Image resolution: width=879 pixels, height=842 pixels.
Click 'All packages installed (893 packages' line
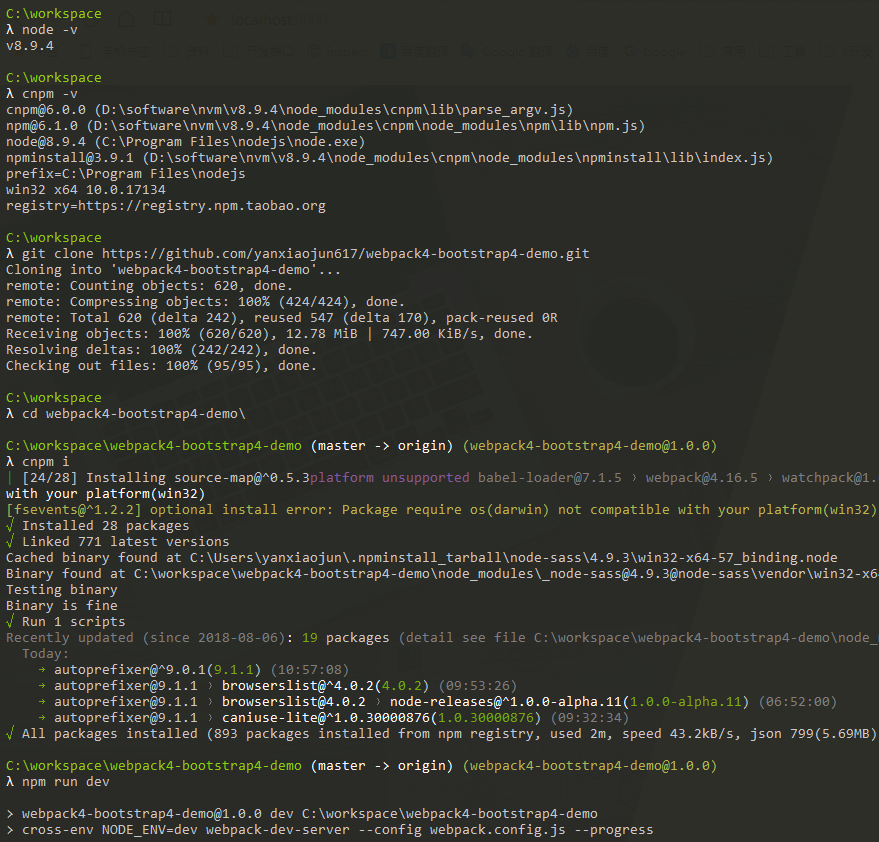[x=442, y=734]
